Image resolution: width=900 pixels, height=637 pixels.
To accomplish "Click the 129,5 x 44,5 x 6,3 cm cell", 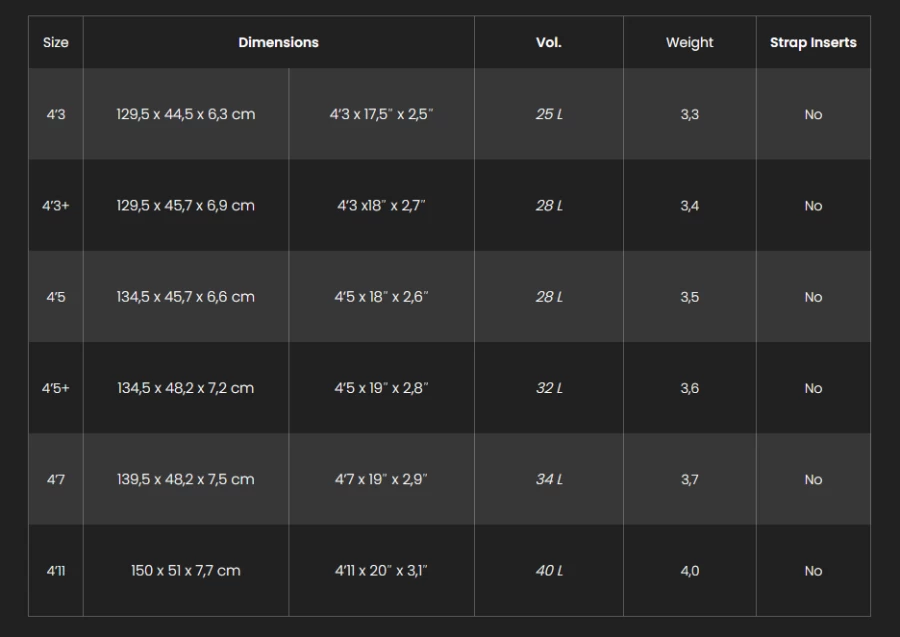I will [x=186, y=114].
